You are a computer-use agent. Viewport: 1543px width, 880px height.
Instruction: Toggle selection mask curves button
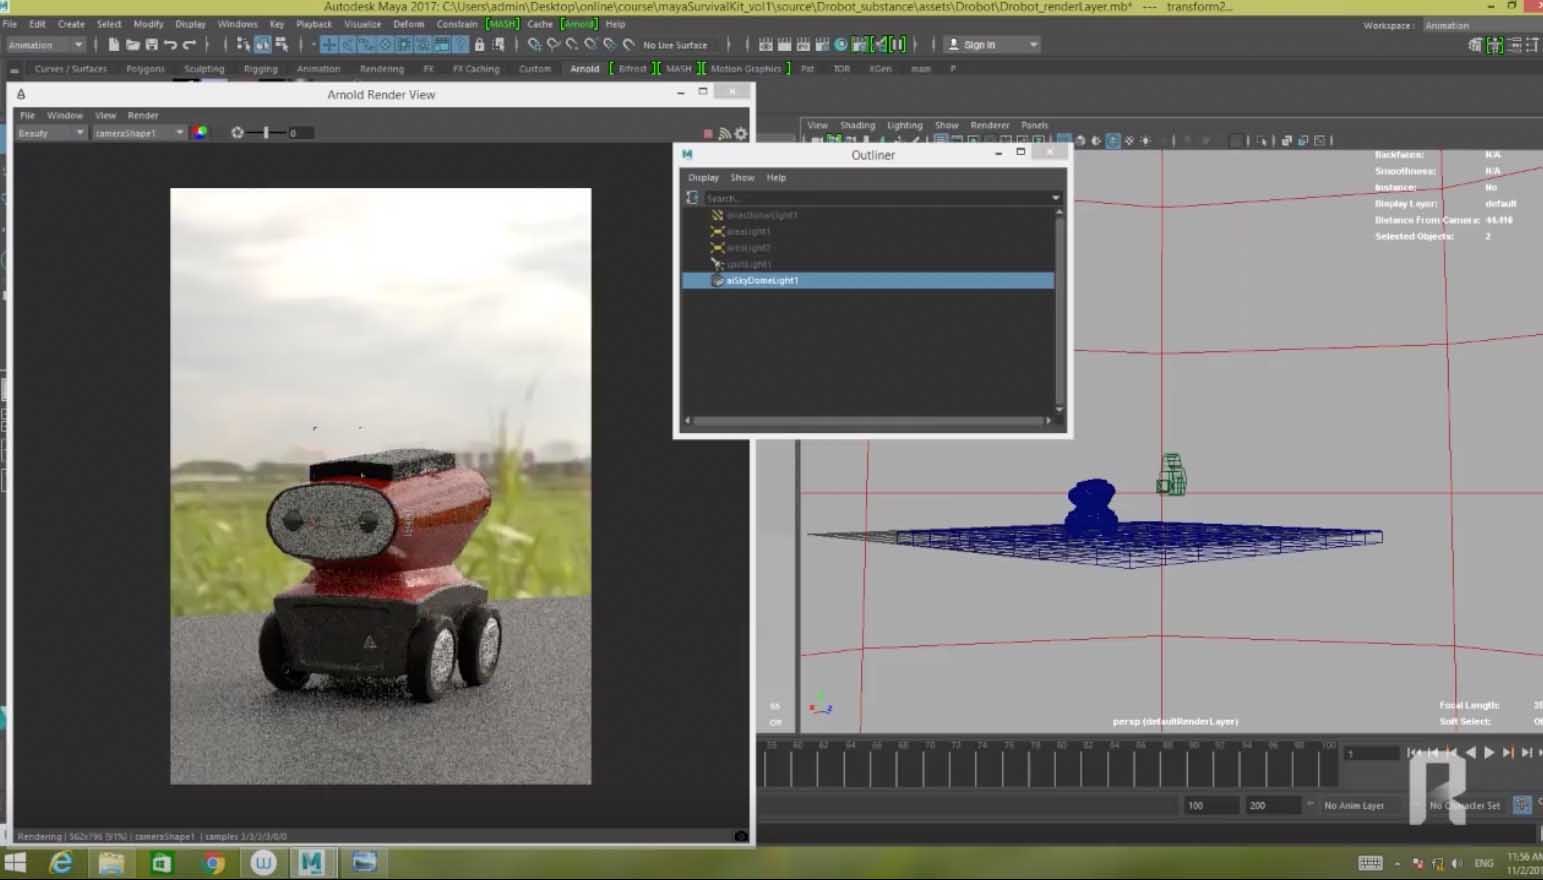tap(366, 45)
